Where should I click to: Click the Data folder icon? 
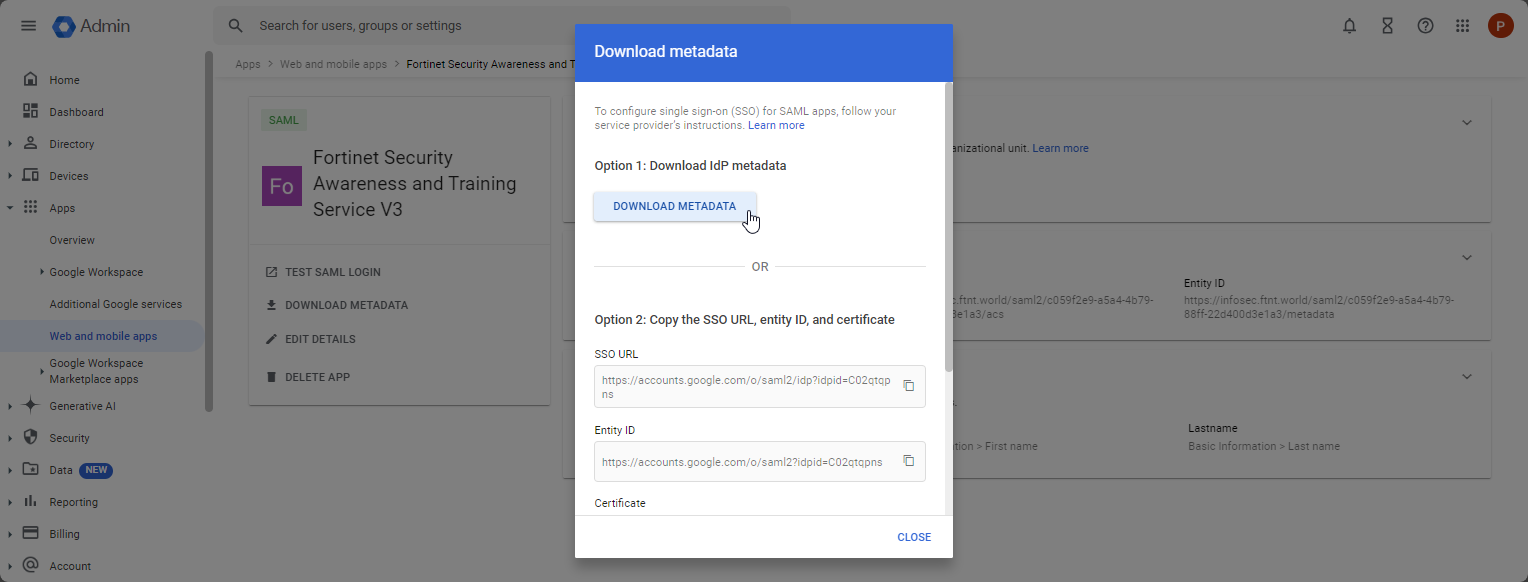coord(30,469)
